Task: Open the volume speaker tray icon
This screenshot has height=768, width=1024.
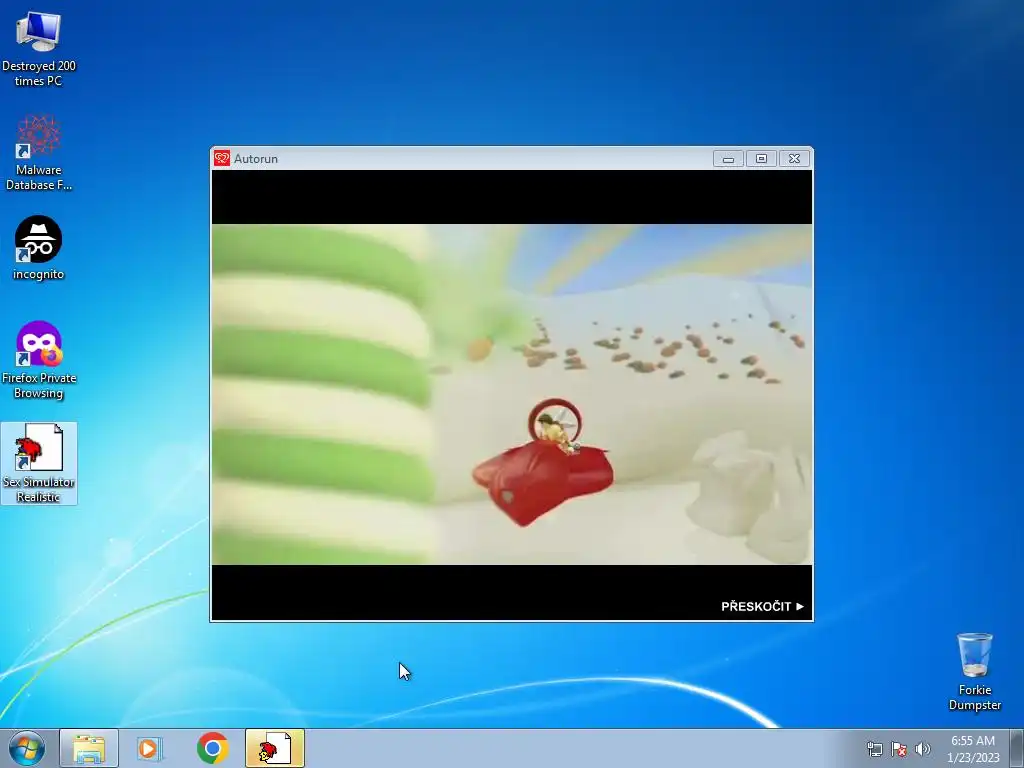Action: [922, 749]
